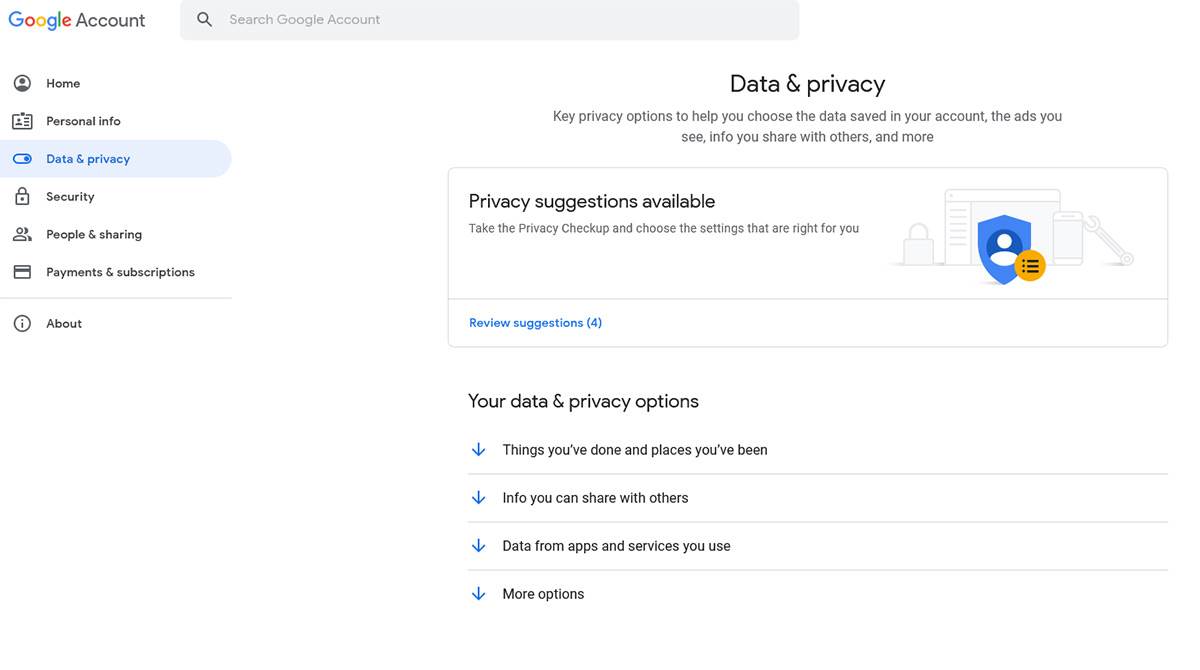The width and height of the screenshot is (1200, 670).
Task: Click the Google Account logo
Action: click(x=76, y=19)
